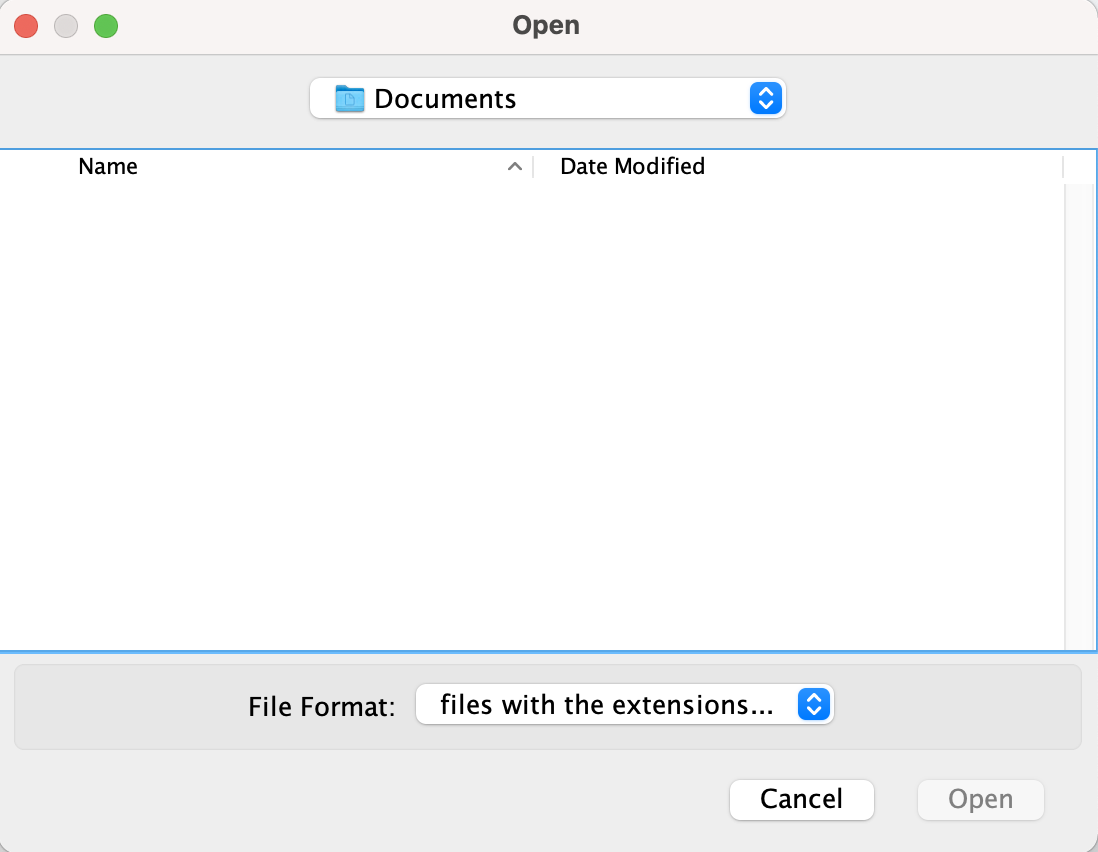This screenshot has width=1098, height=852.
Task: Click the gray minimize window control
Action: (x=65, y=25)
